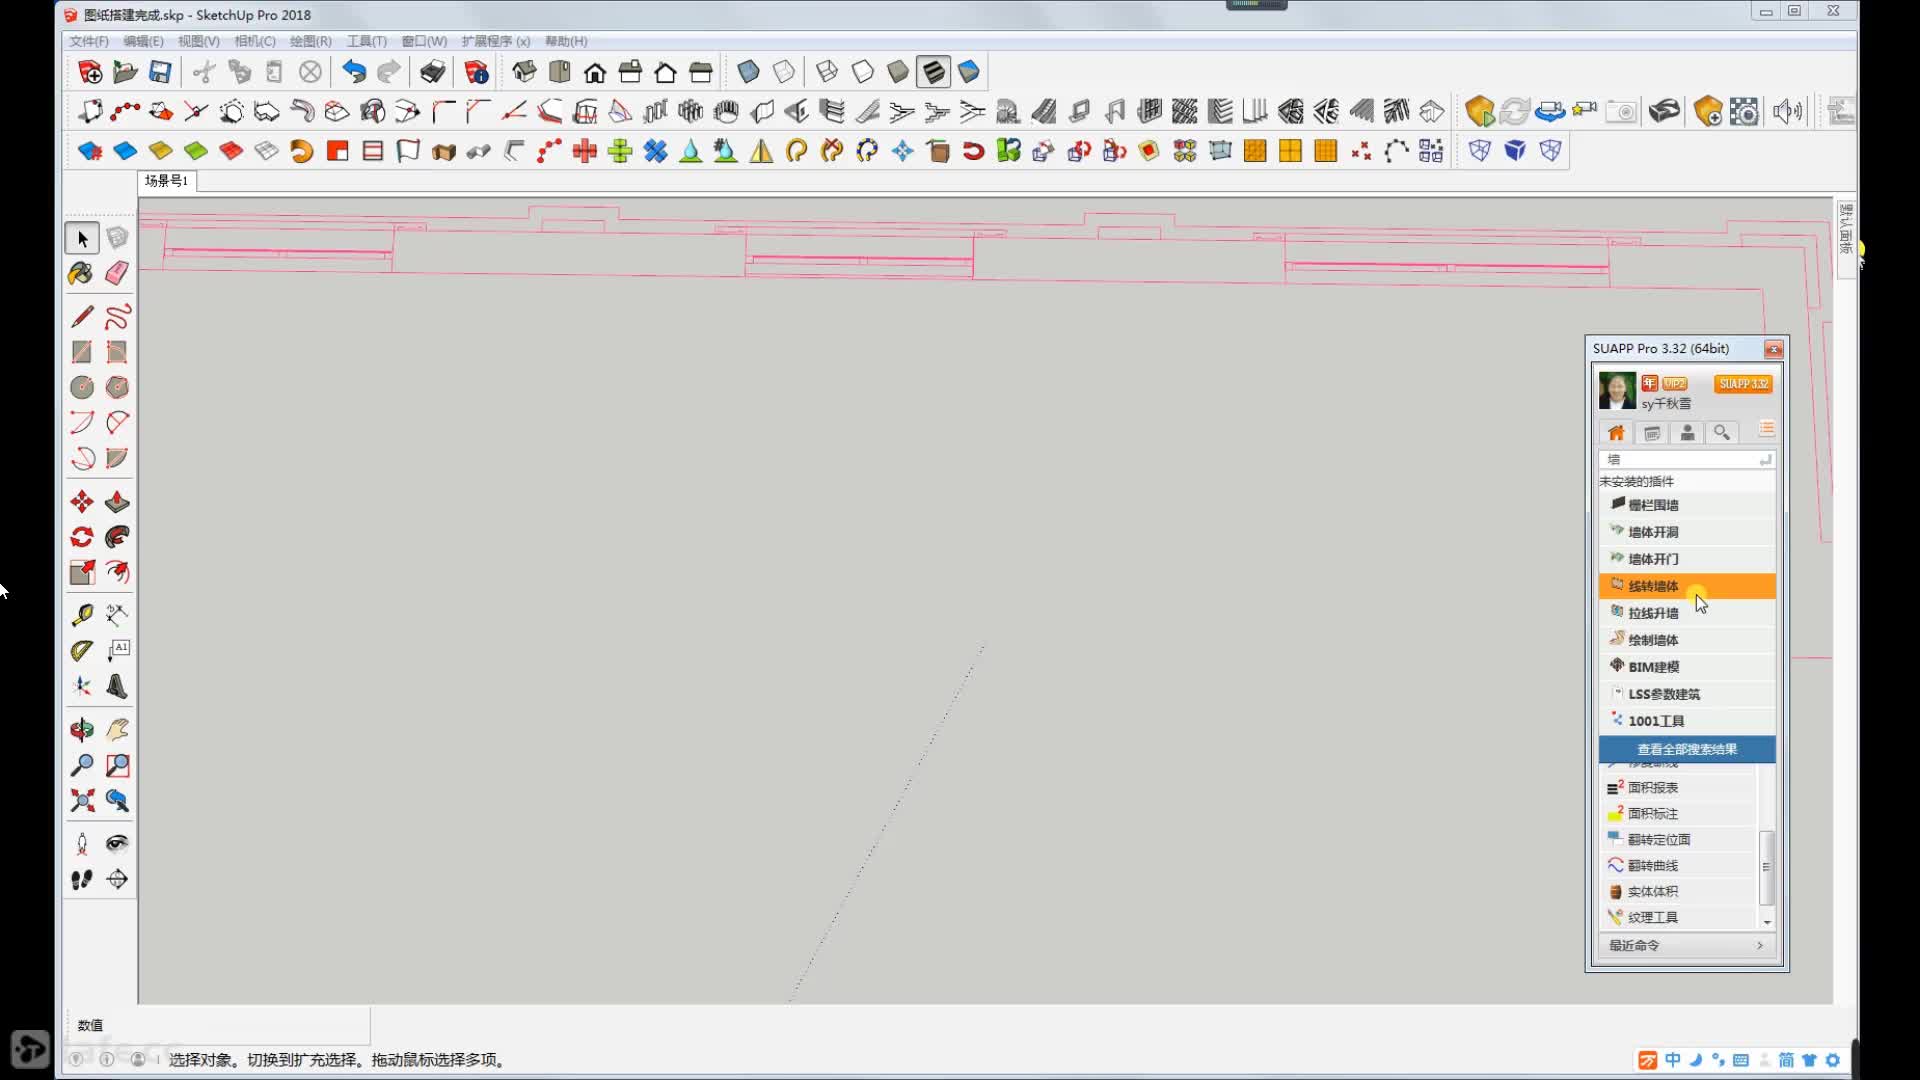This screenshot has height=1080, width=1920.
Task: Choose 墙体开洞 plugin result
Action: pos(1687,532)
